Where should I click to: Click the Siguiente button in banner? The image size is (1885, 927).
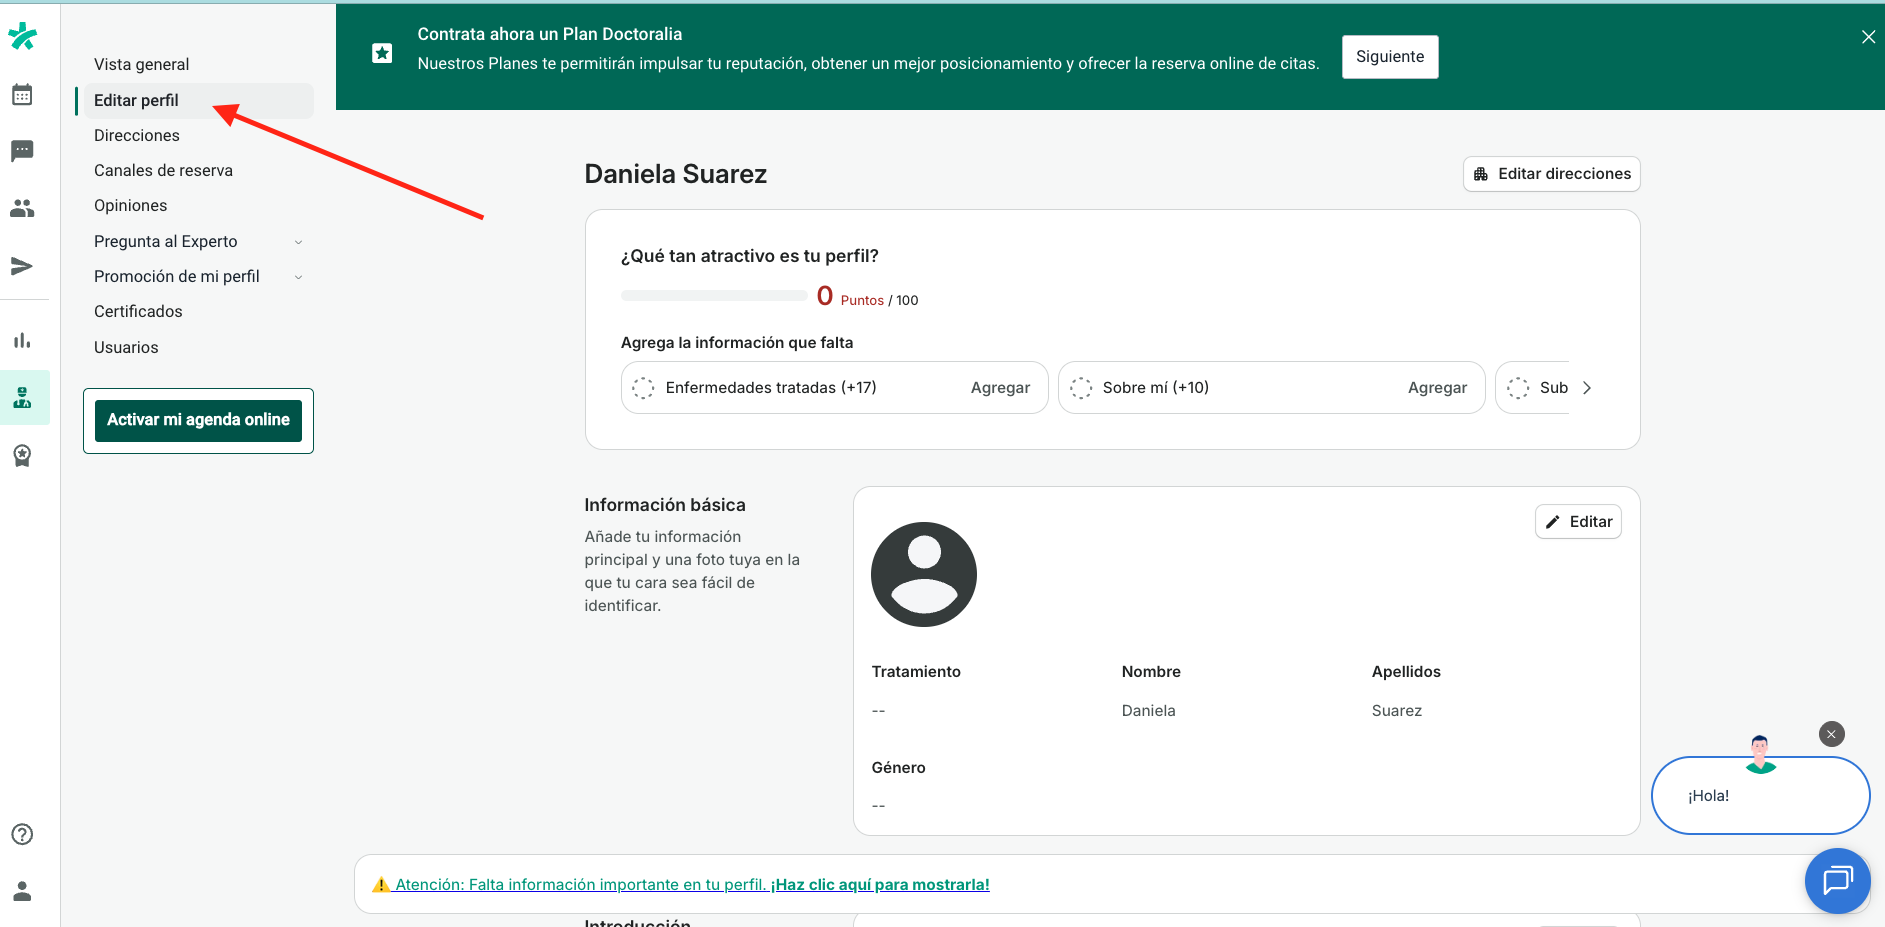point(1389,57)
